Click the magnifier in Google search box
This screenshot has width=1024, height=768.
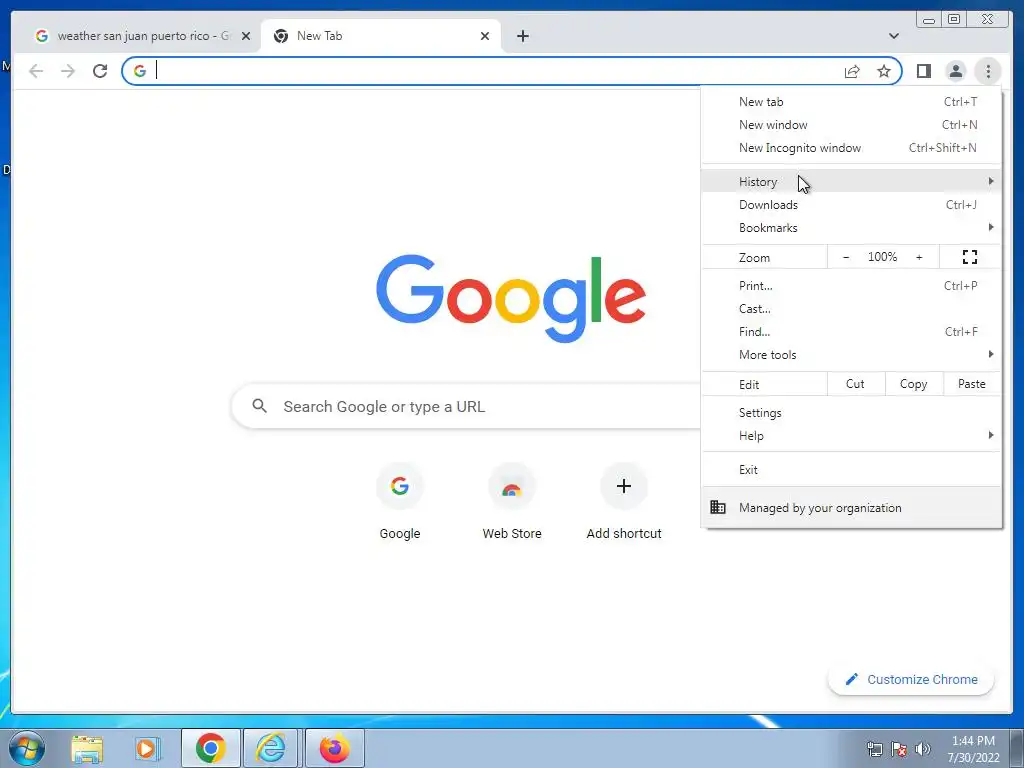pyautogui.click(x=259, y=406)
